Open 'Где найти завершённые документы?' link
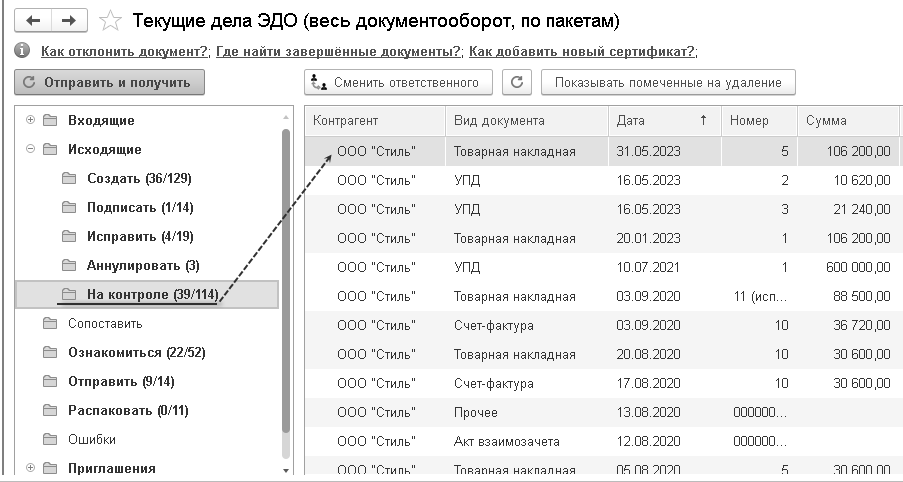Screen dimensions: 903x482 click(338, 51)
